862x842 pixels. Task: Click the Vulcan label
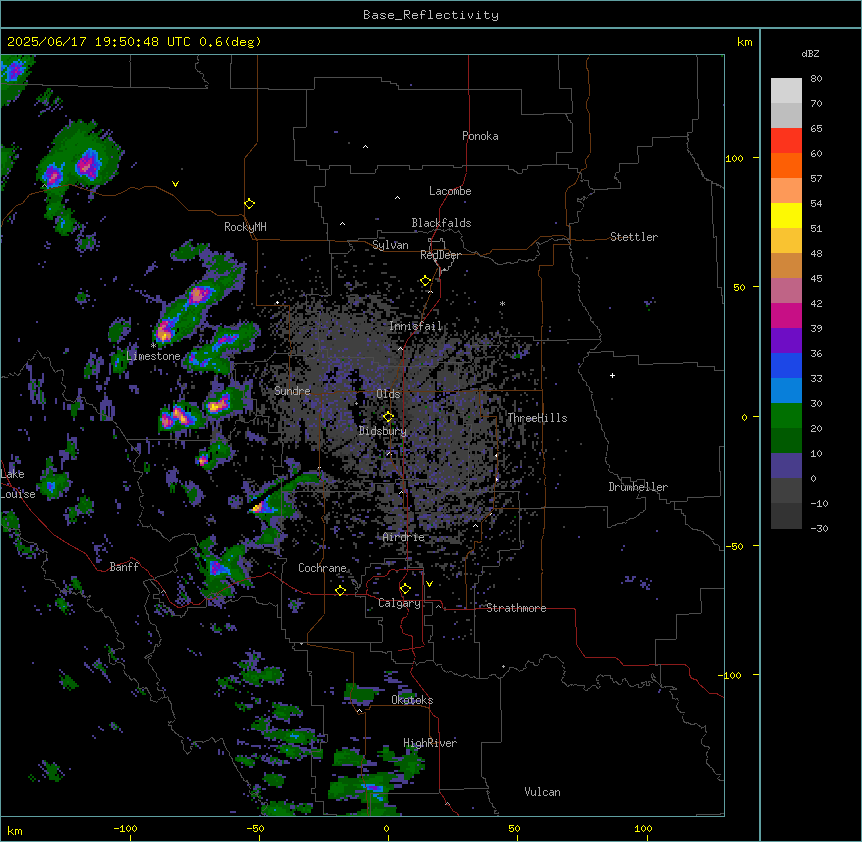(x=543, y=792)
